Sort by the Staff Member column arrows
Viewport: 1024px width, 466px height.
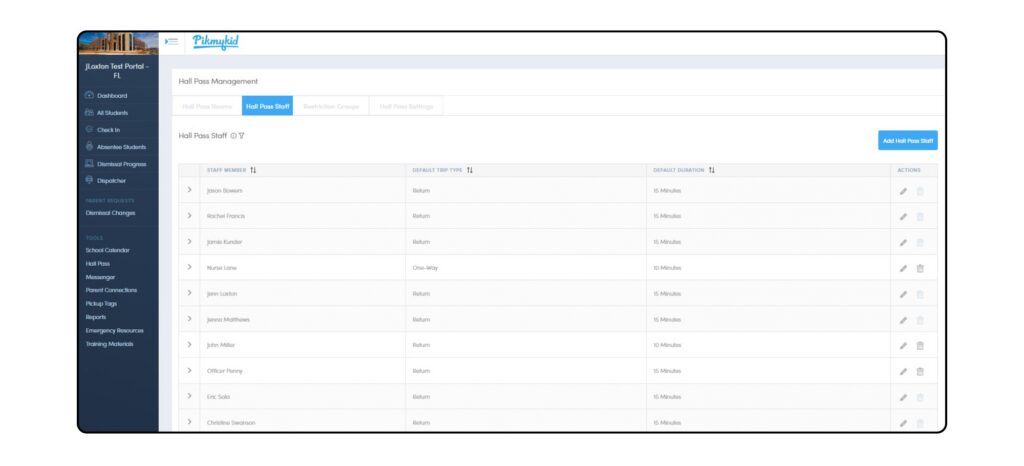tap(253, 170)
